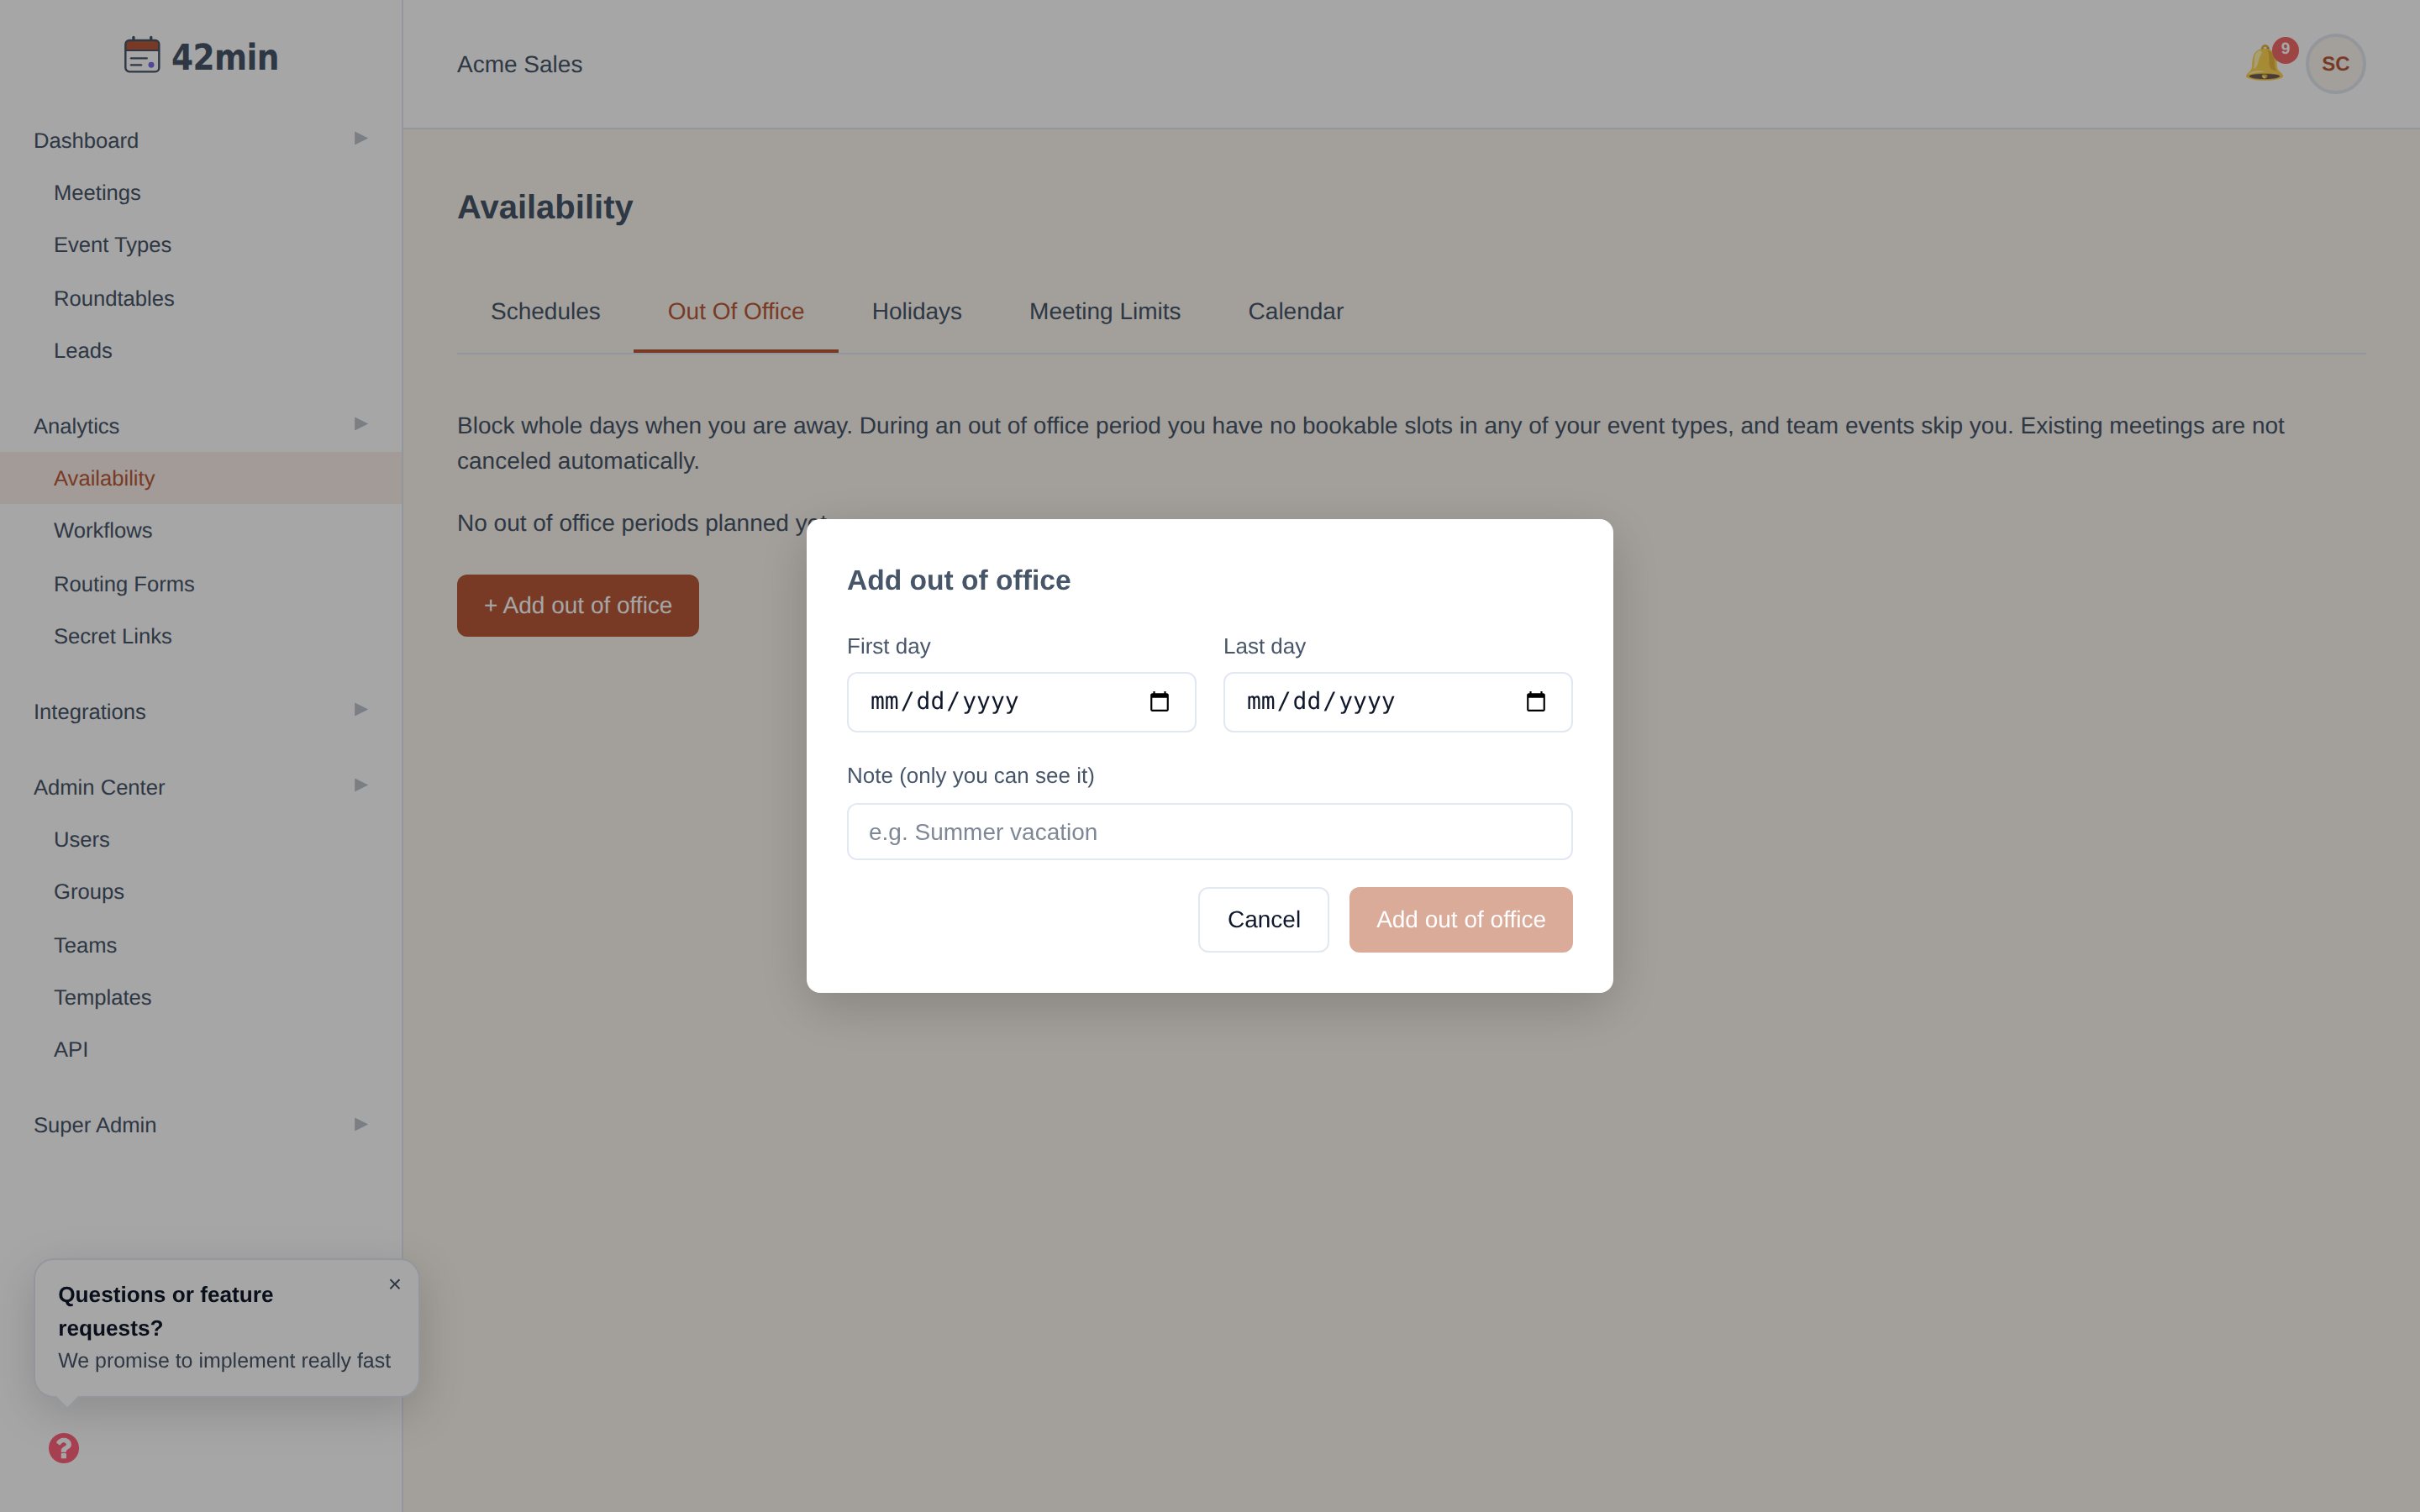Viewport: 2420px width, 1512px height.
Task: Collapse the Dashboard section arrow
Action: [x=361, y=138]
